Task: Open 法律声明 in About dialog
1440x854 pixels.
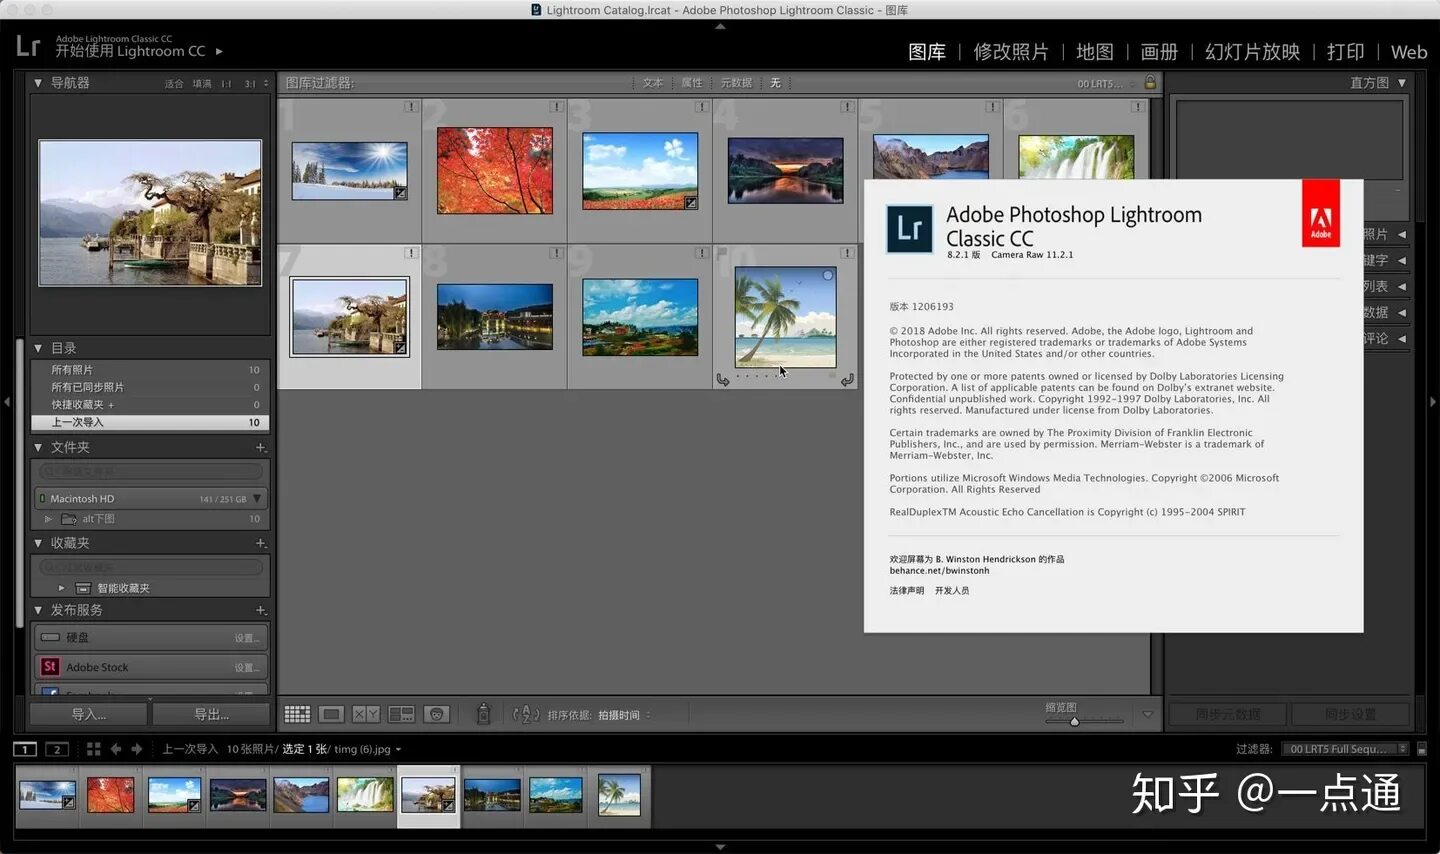Action: click(x=907, y=591)
